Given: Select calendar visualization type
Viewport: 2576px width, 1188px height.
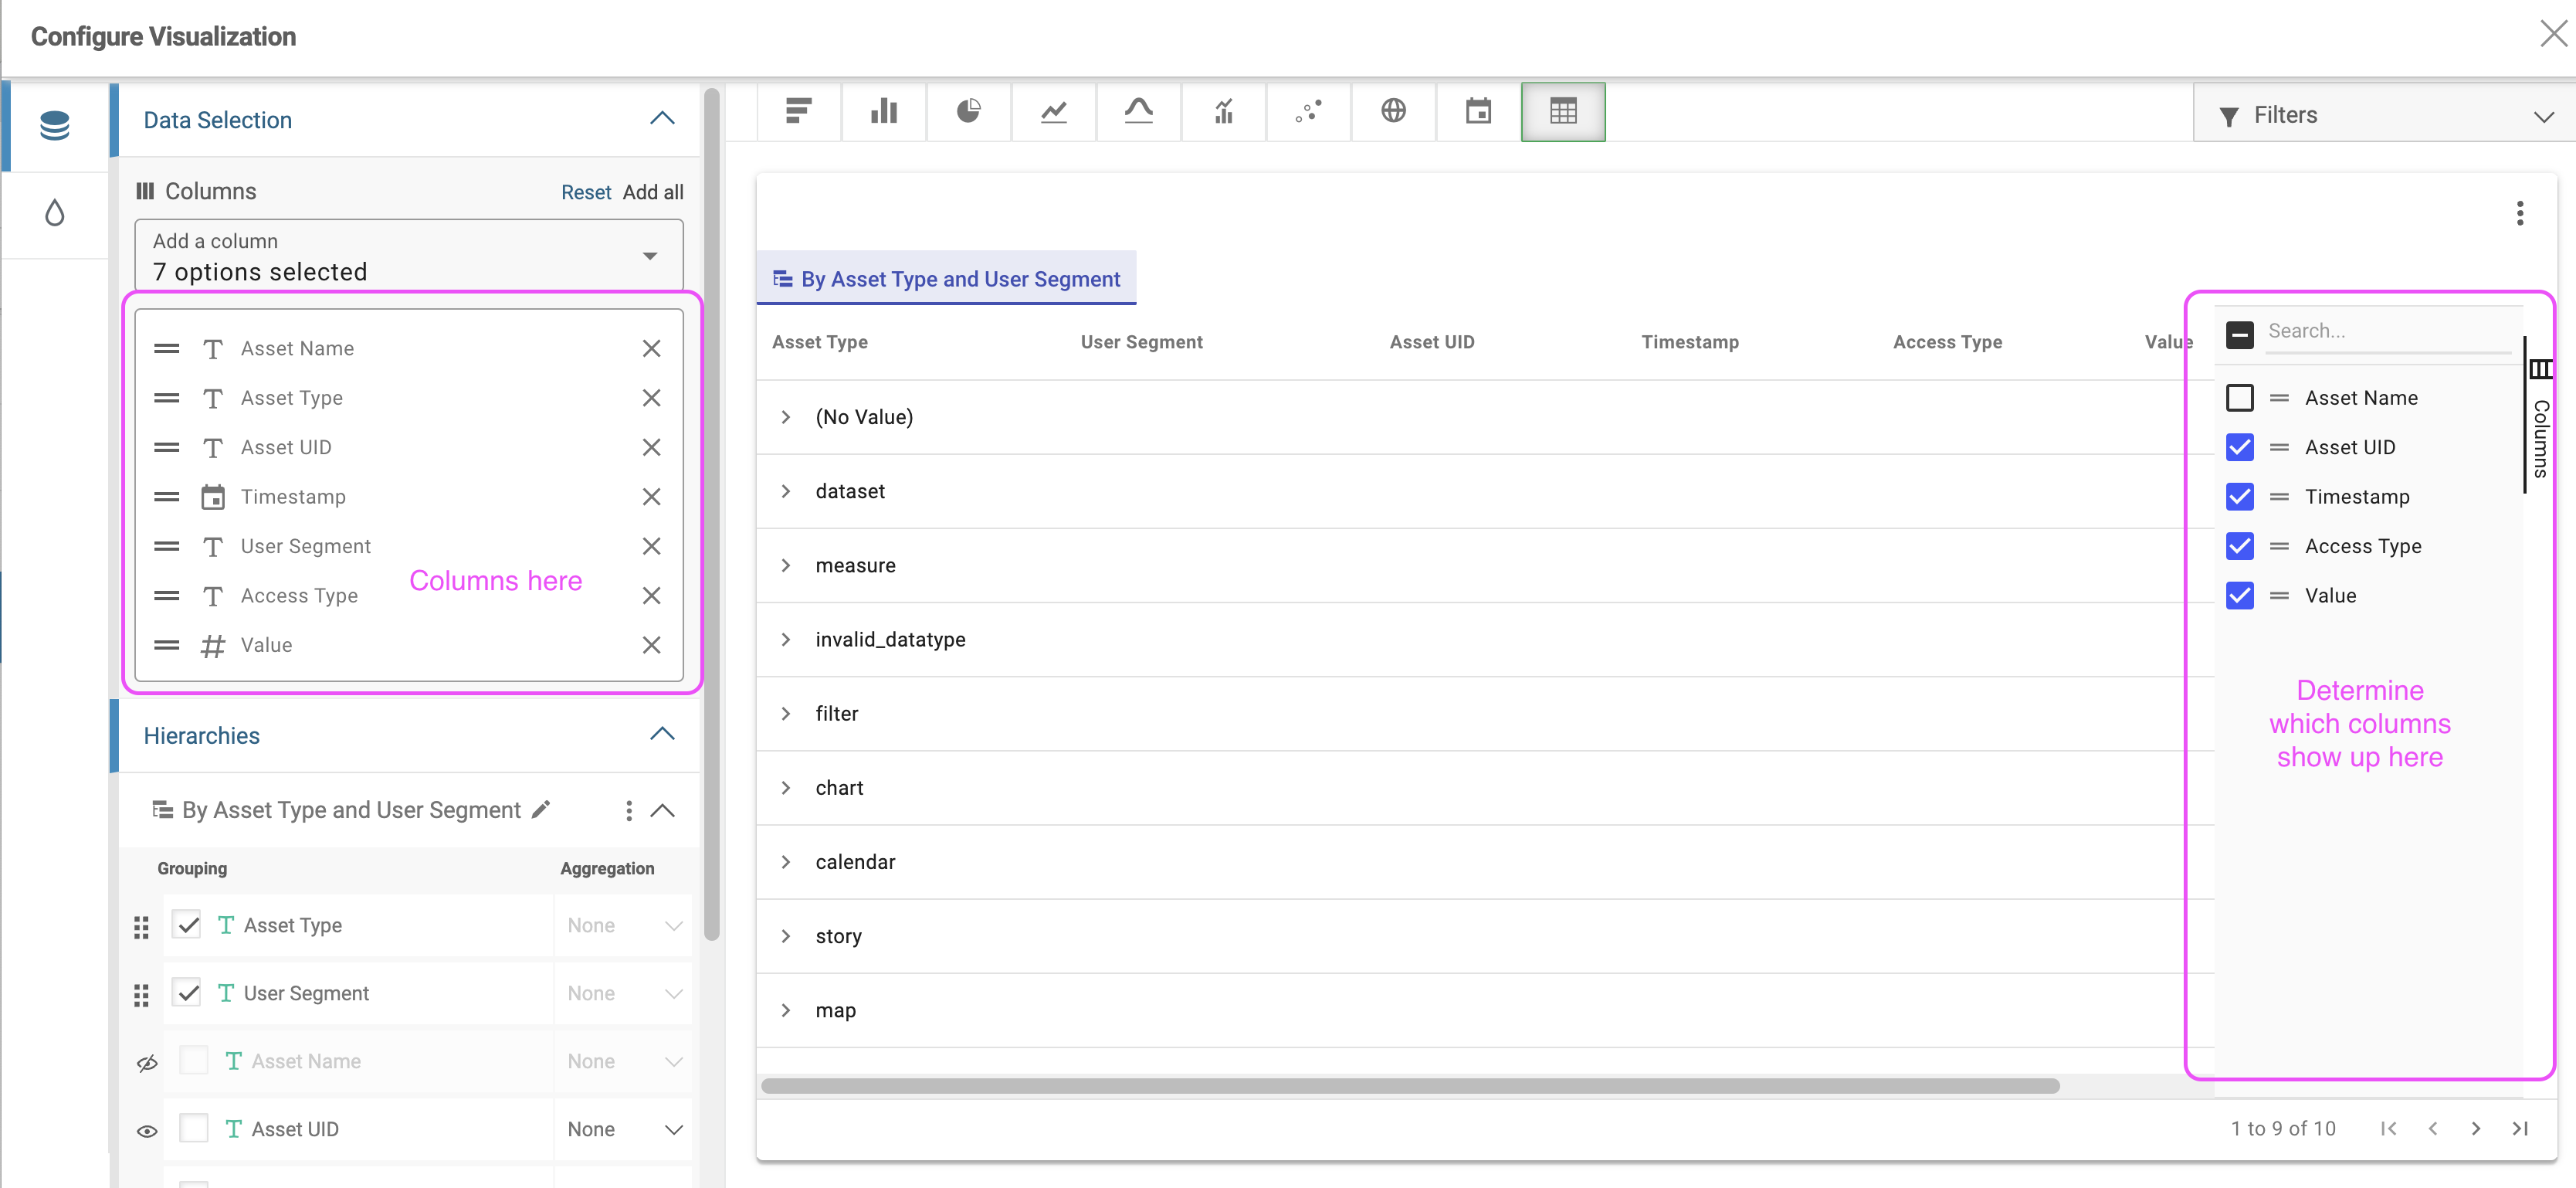Looking at the screenshot, I should click(1479, 111).
